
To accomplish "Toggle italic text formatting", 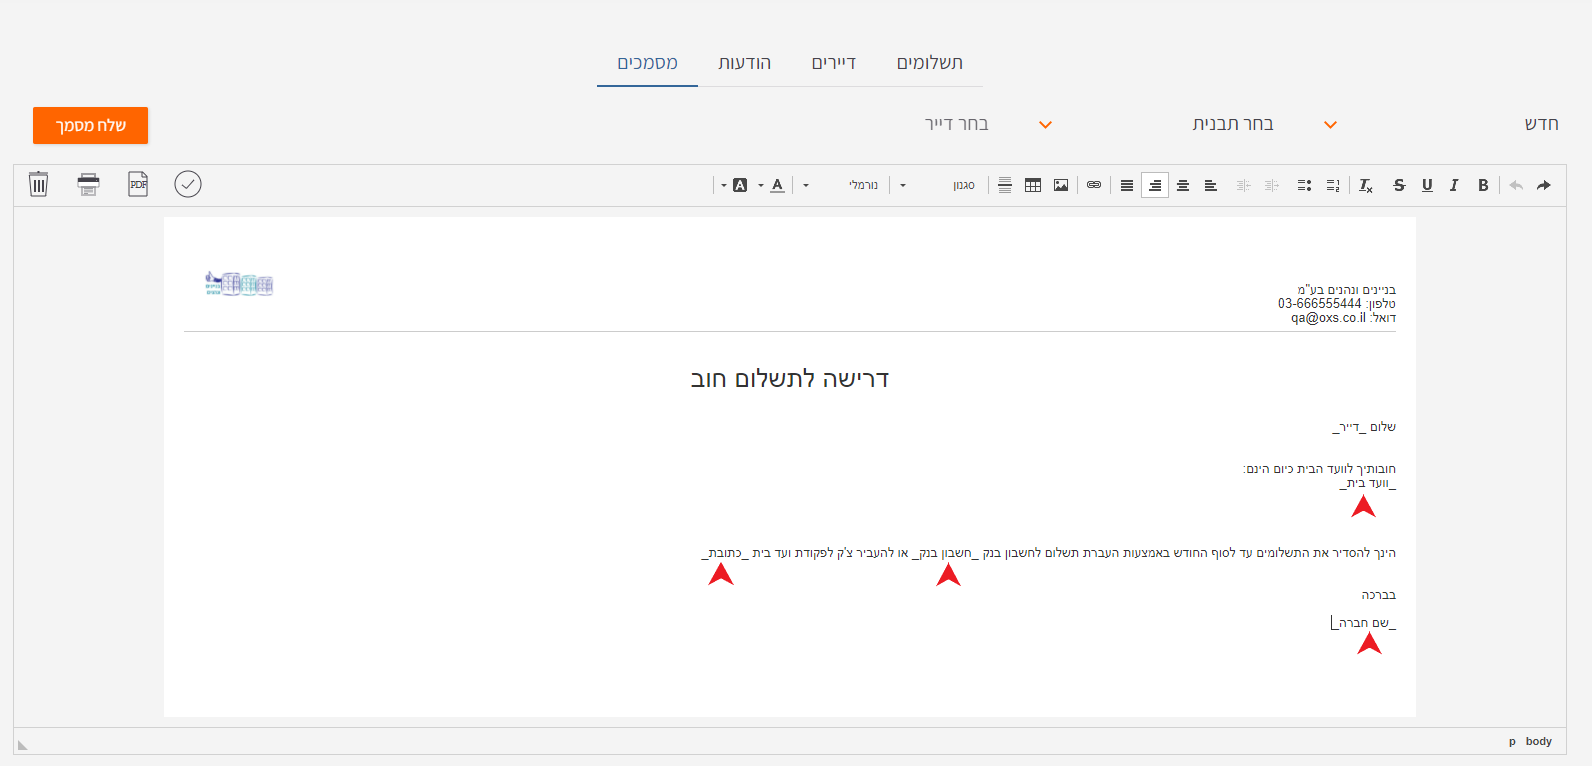I will 1454,185.
